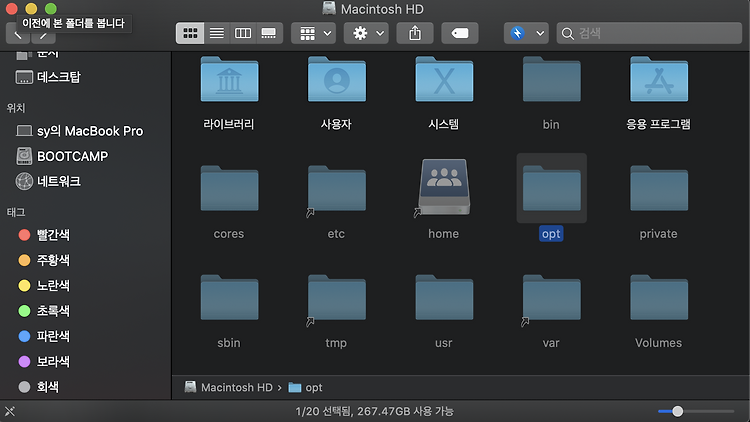
Task: Click the Macintosh HD window title
Action: coord(382,9)
